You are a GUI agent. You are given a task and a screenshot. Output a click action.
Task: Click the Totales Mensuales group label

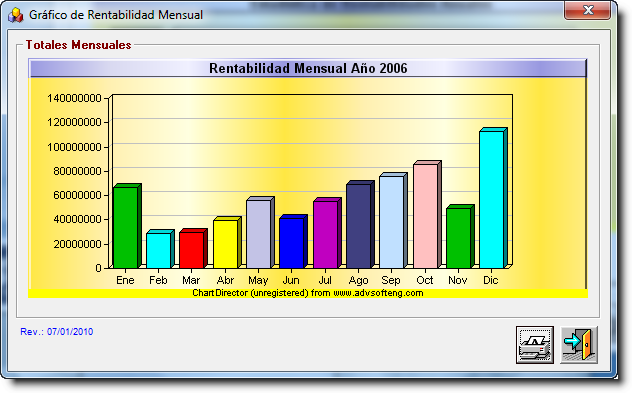pyautogui.click(x=79, y=45)
